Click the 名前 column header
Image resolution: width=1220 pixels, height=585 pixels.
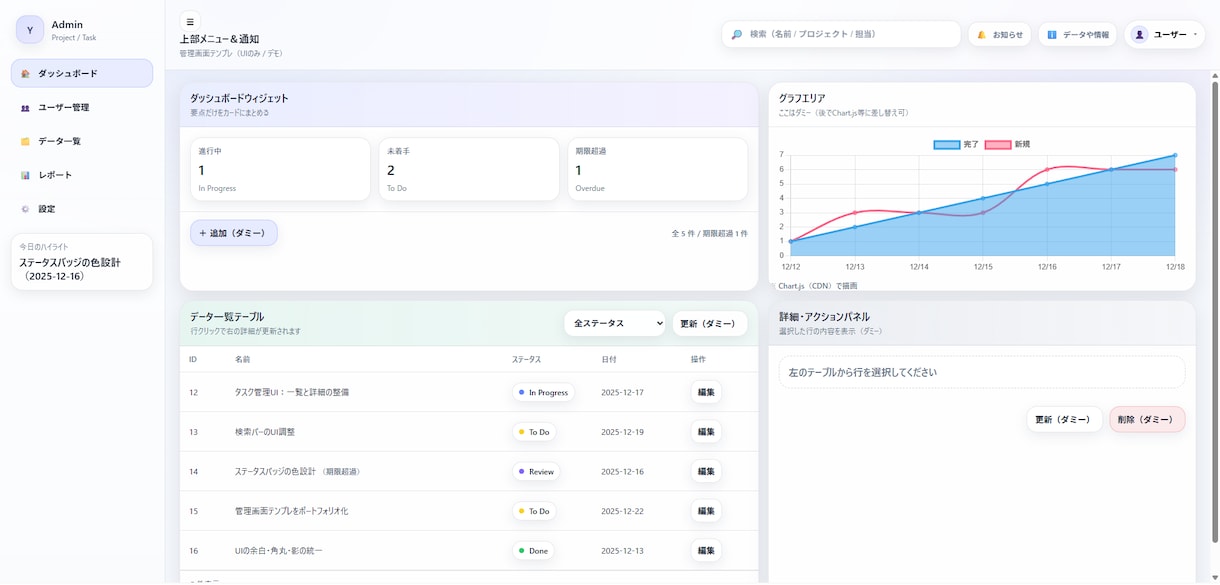(242, 359)
